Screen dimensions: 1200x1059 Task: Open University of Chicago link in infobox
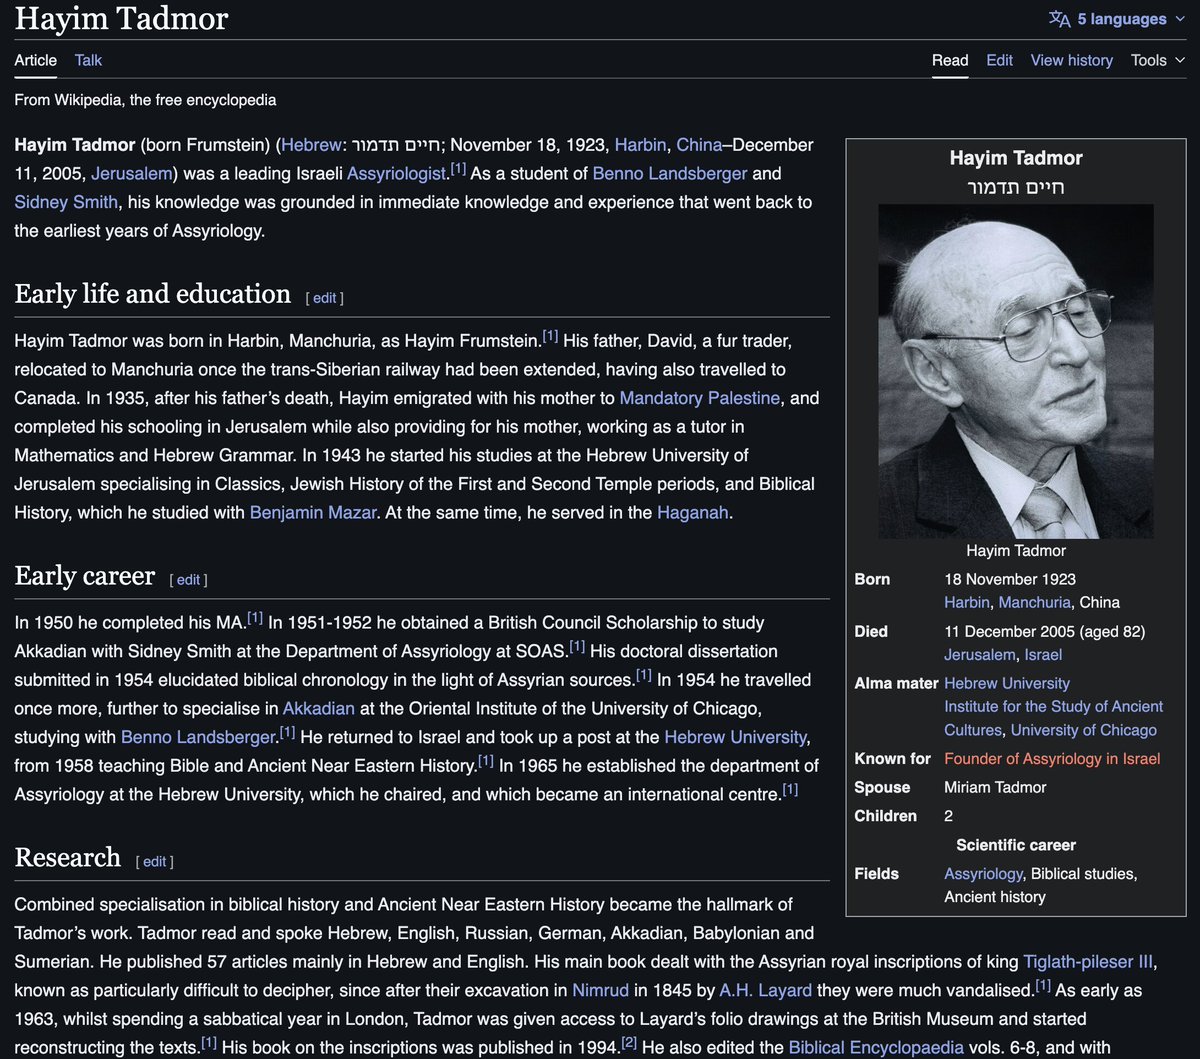(1083, 730)
